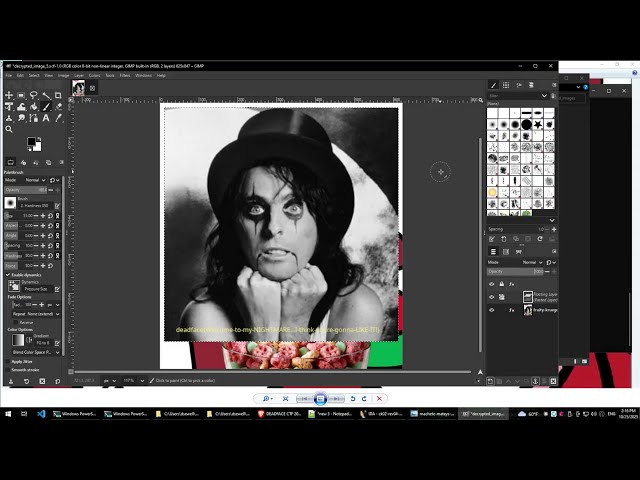Select the Paintbrush tool
Viewport: 640px width, 480px height.
click(x=46, y=107)
